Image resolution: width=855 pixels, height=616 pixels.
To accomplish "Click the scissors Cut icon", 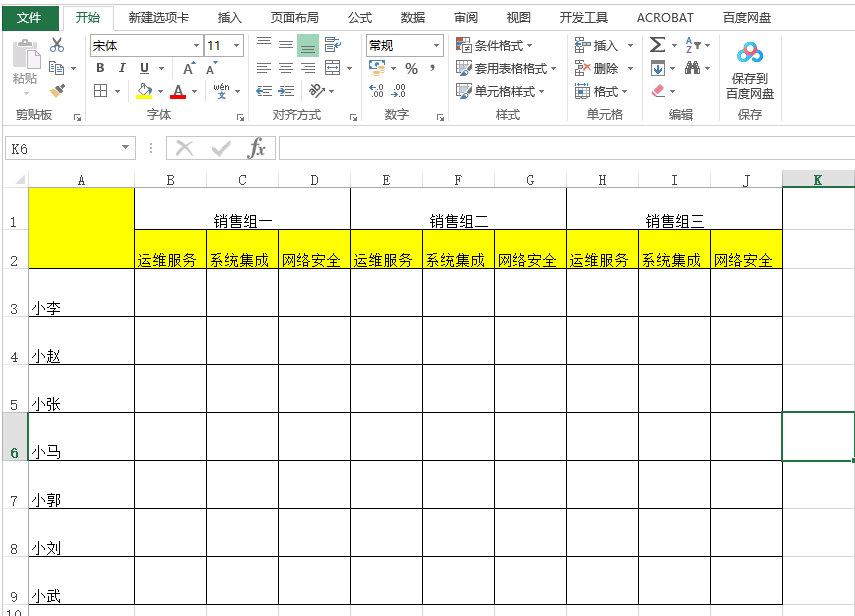I will click(57, 42).
